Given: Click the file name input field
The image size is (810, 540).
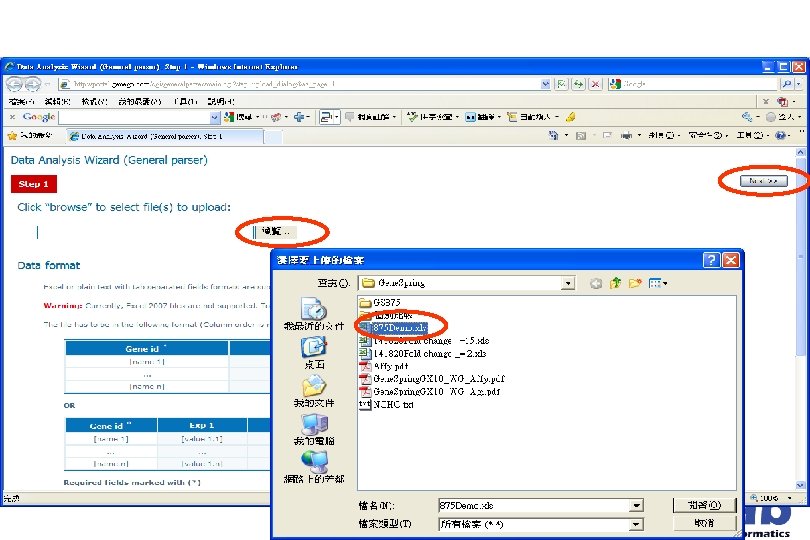Looking at the screenshot, I should pos(534,506).
